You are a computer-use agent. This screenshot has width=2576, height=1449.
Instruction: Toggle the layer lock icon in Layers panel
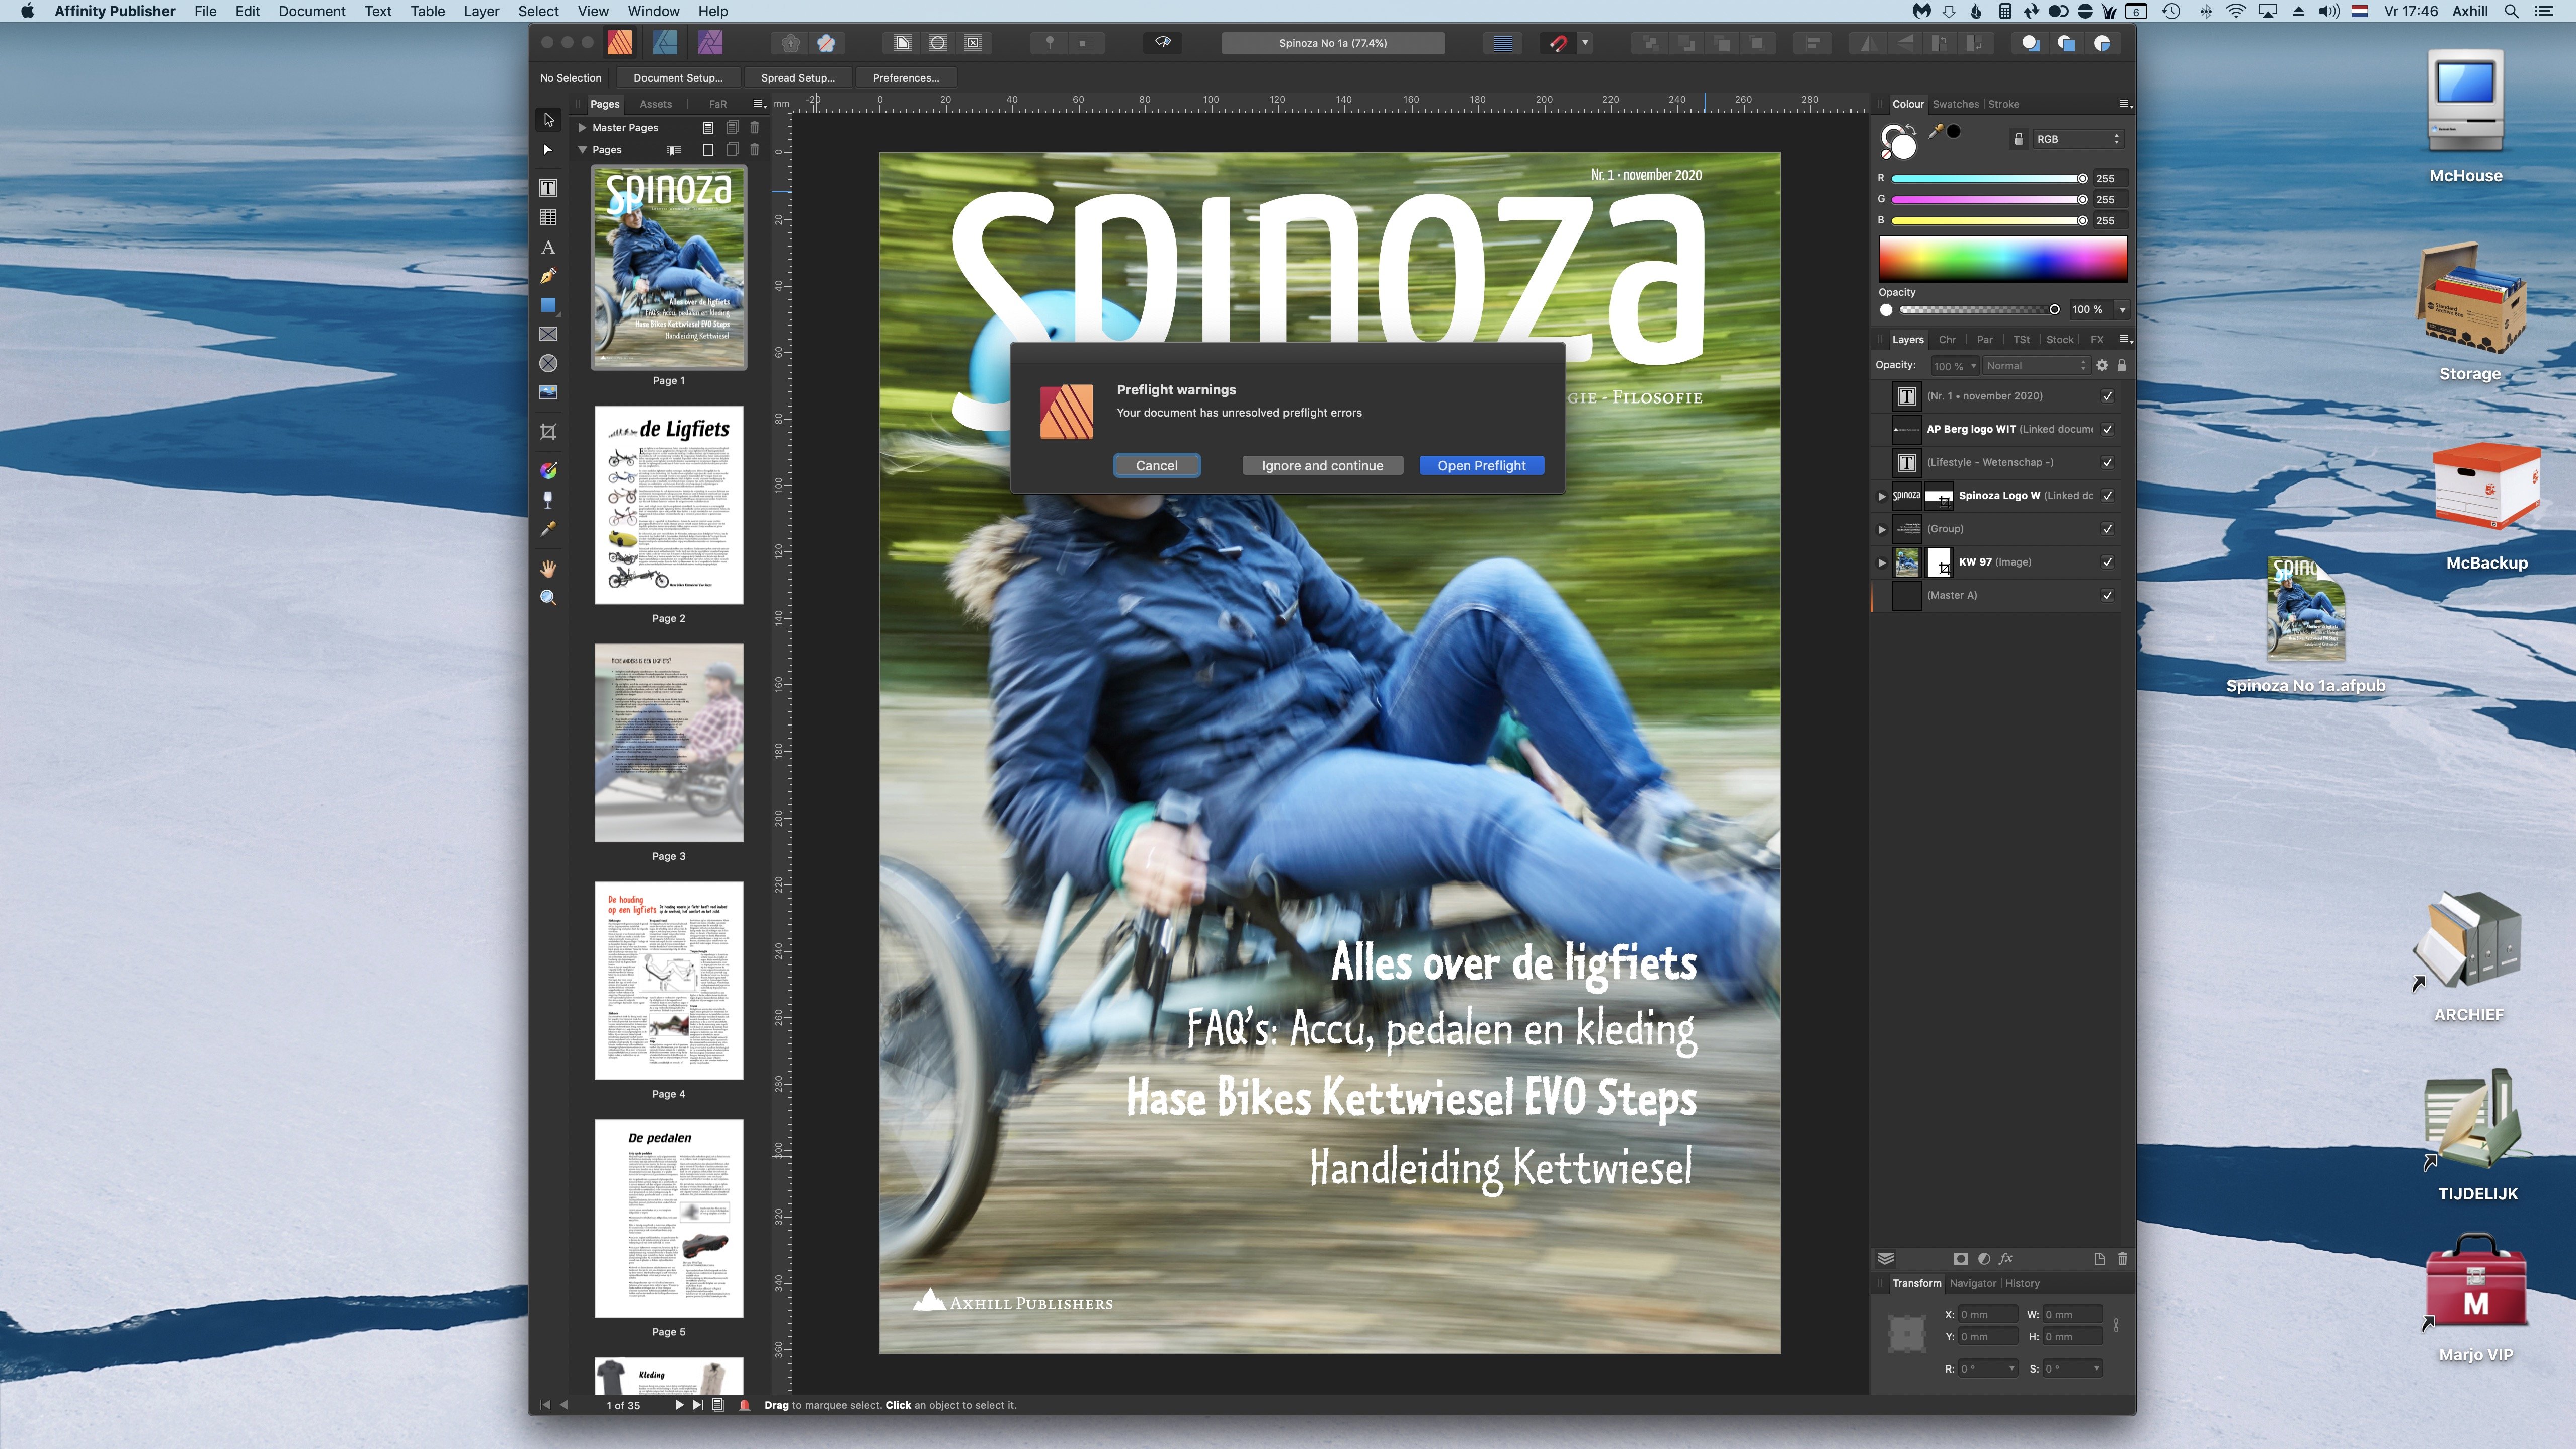click(2121, 366)
